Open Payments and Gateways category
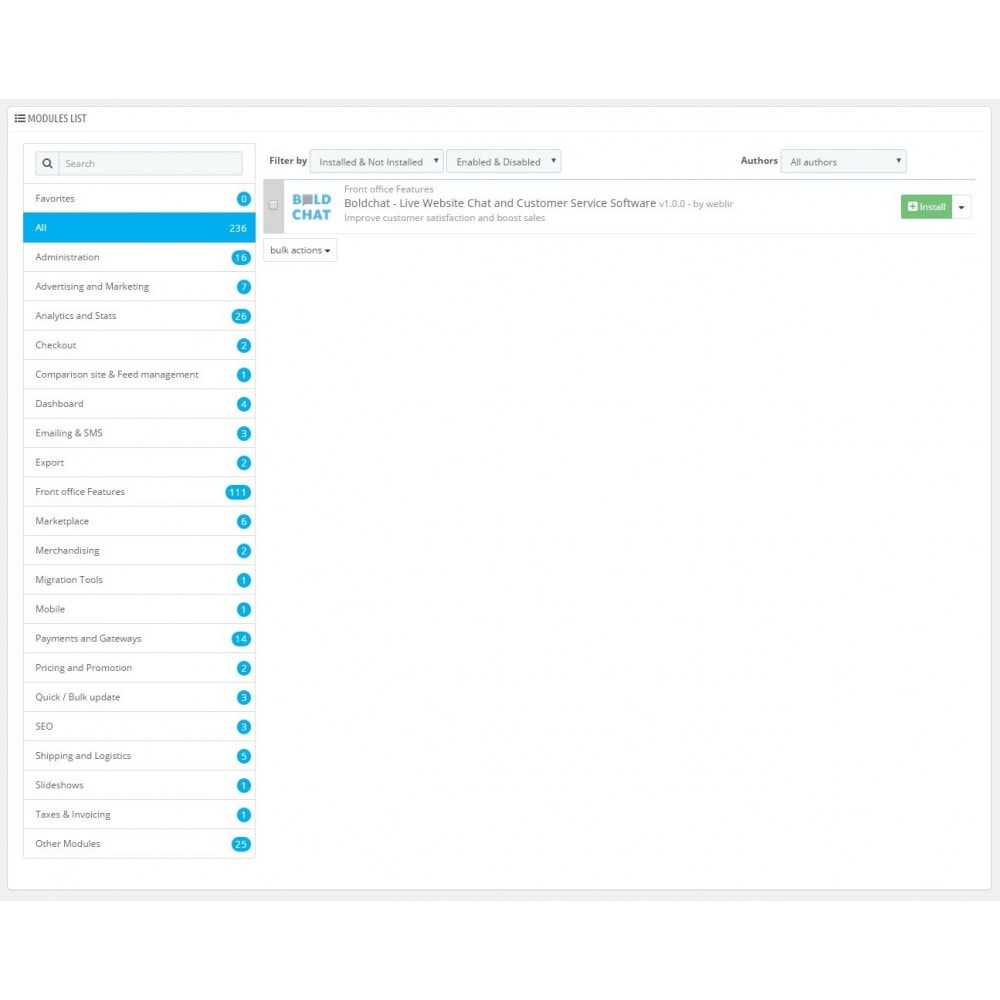 coord(139,638)
